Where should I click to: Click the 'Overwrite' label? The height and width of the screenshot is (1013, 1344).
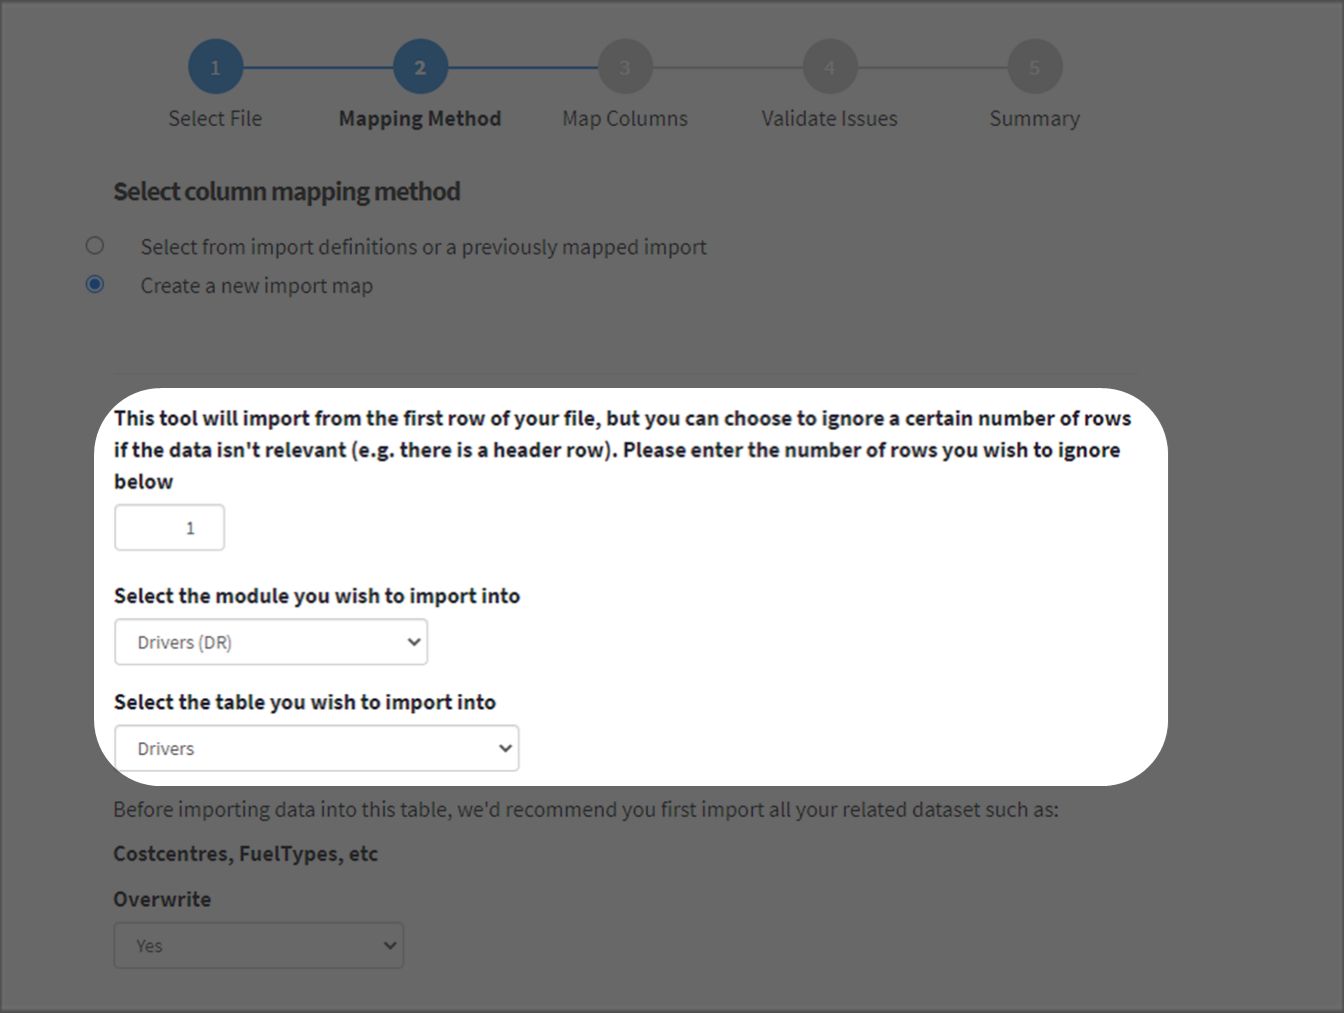coord(162,899)
